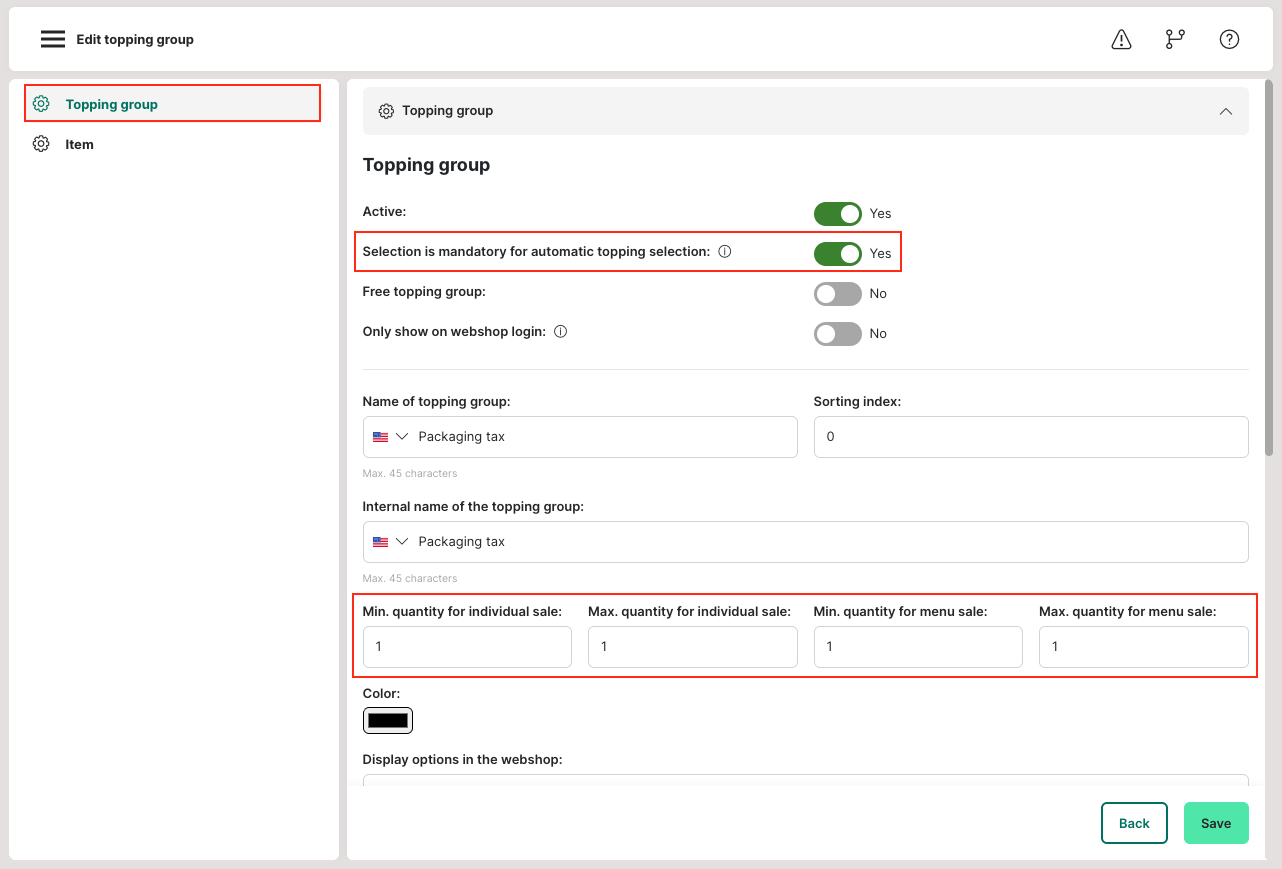Open language dropdown for Name of topping group

point(402,437)
